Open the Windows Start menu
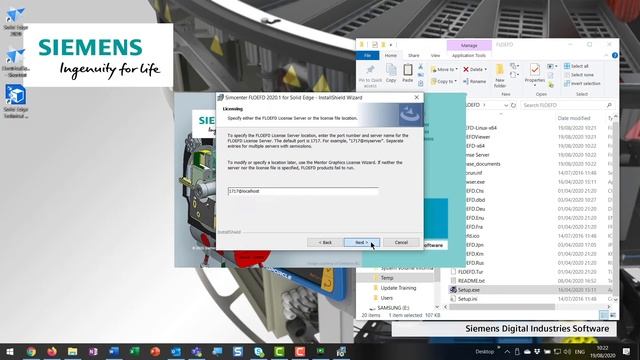The image size is (640, 360). point(10,351)
